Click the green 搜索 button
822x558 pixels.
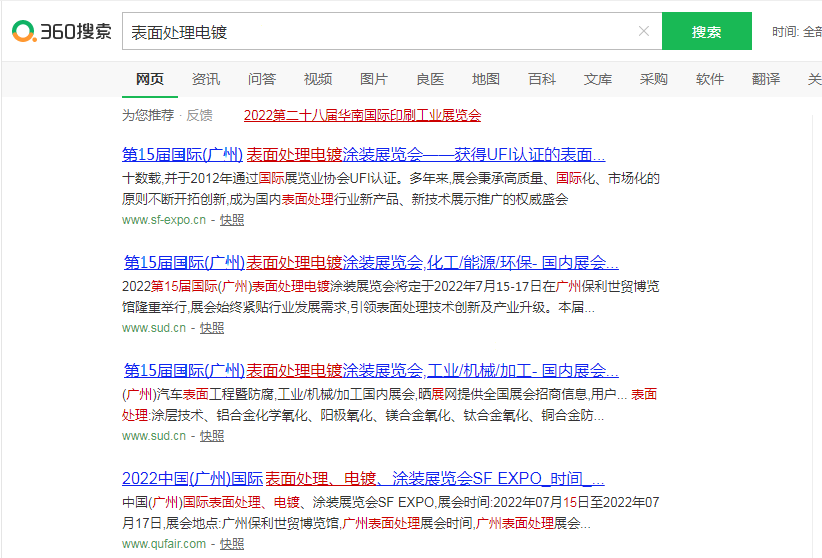(706, 32)
